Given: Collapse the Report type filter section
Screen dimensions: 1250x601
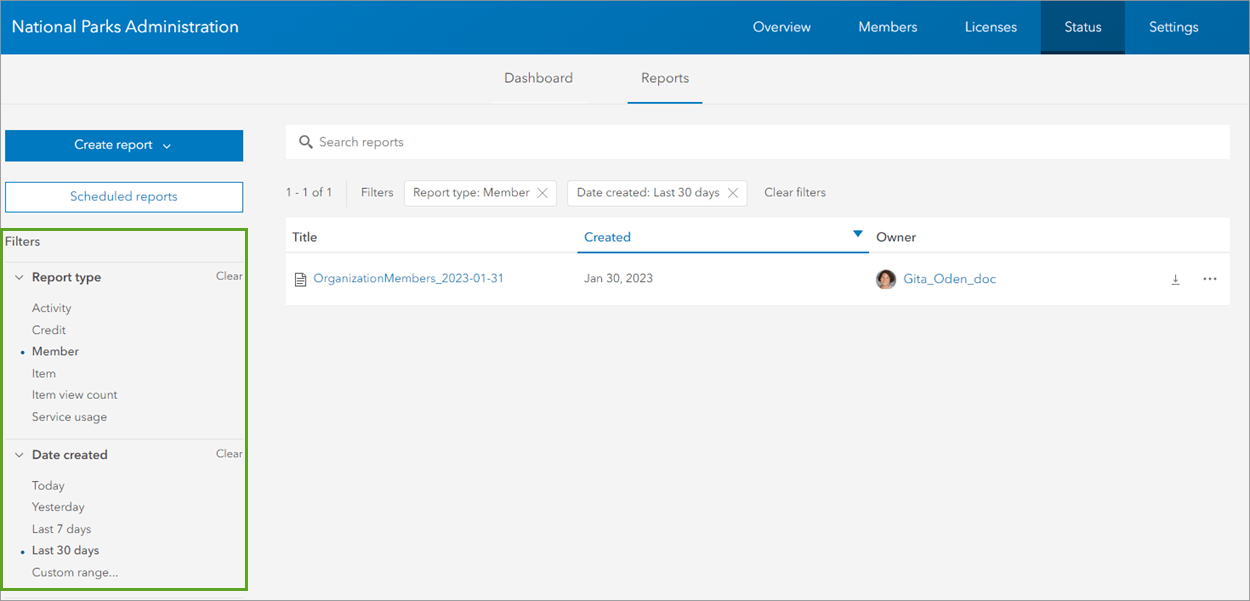Looking at the screenshot, I should 17,277.
